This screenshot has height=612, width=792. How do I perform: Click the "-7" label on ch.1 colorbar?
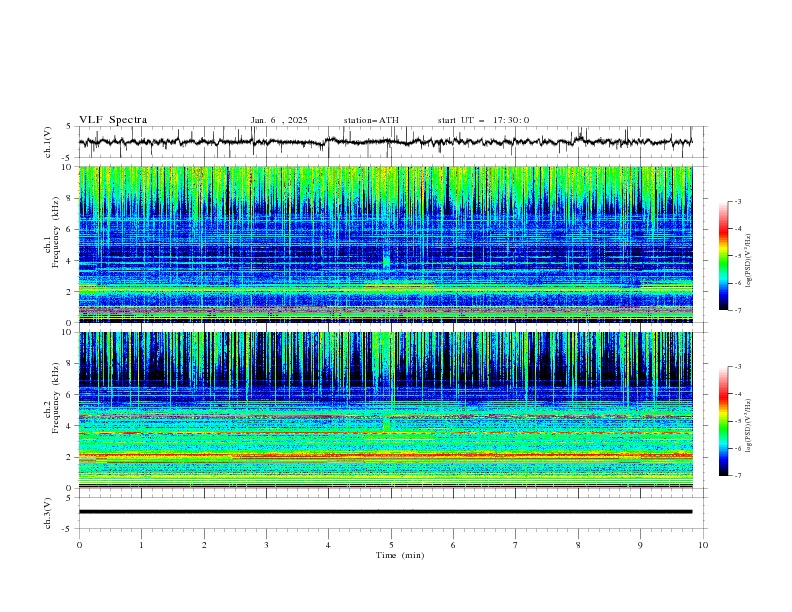(x=738, y=310)
